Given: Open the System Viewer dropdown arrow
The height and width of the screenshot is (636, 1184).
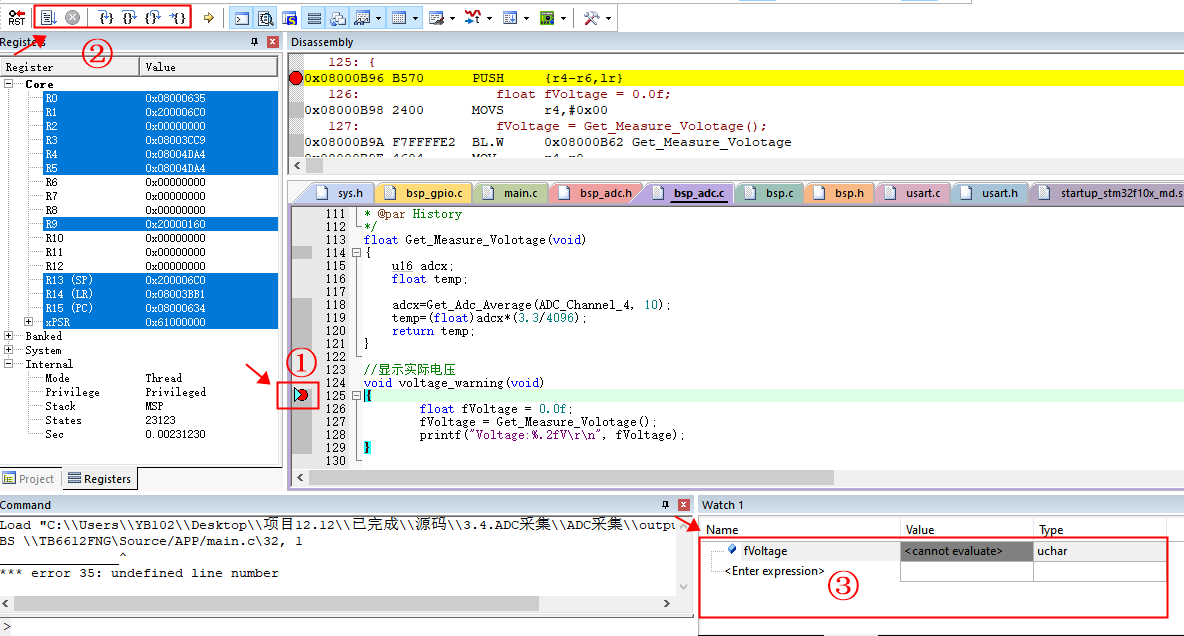Looking at the screenshot, I should click(563, 18).
